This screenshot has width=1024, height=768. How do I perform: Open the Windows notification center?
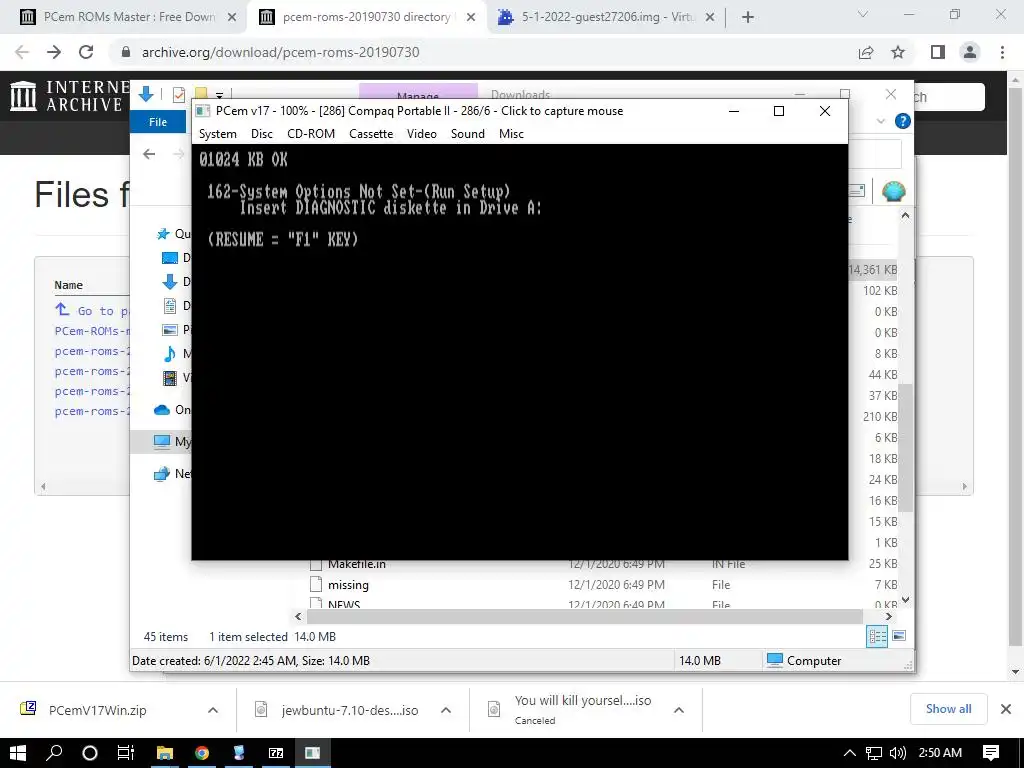(x=991, y=753)
